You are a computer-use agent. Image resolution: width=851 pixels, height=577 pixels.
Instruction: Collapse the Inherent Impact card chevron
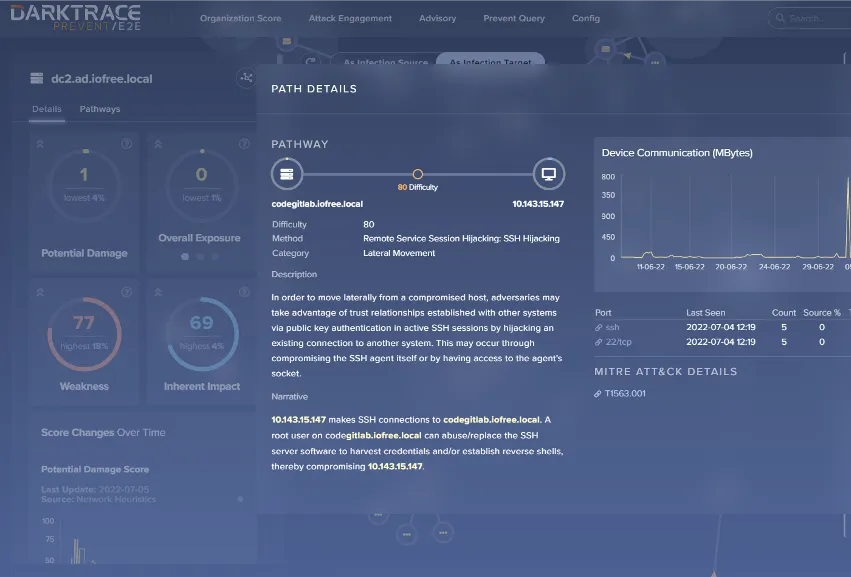(158, 292)
